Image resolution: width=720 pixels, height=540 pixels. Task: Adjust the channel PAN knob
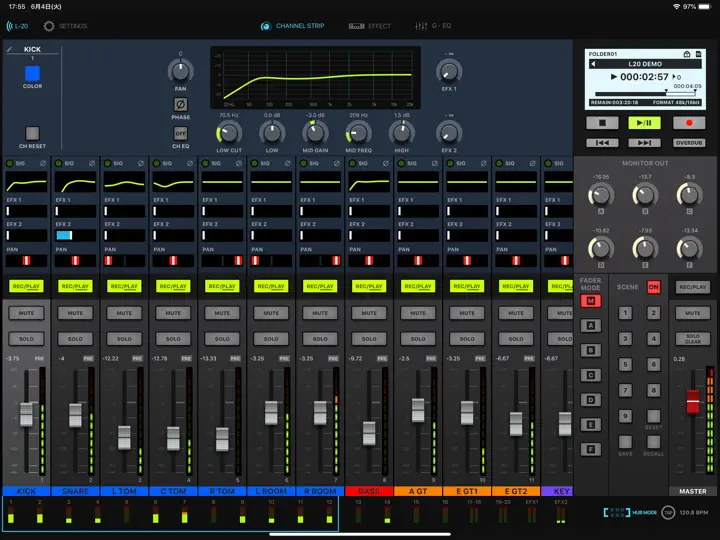[180, 71]
